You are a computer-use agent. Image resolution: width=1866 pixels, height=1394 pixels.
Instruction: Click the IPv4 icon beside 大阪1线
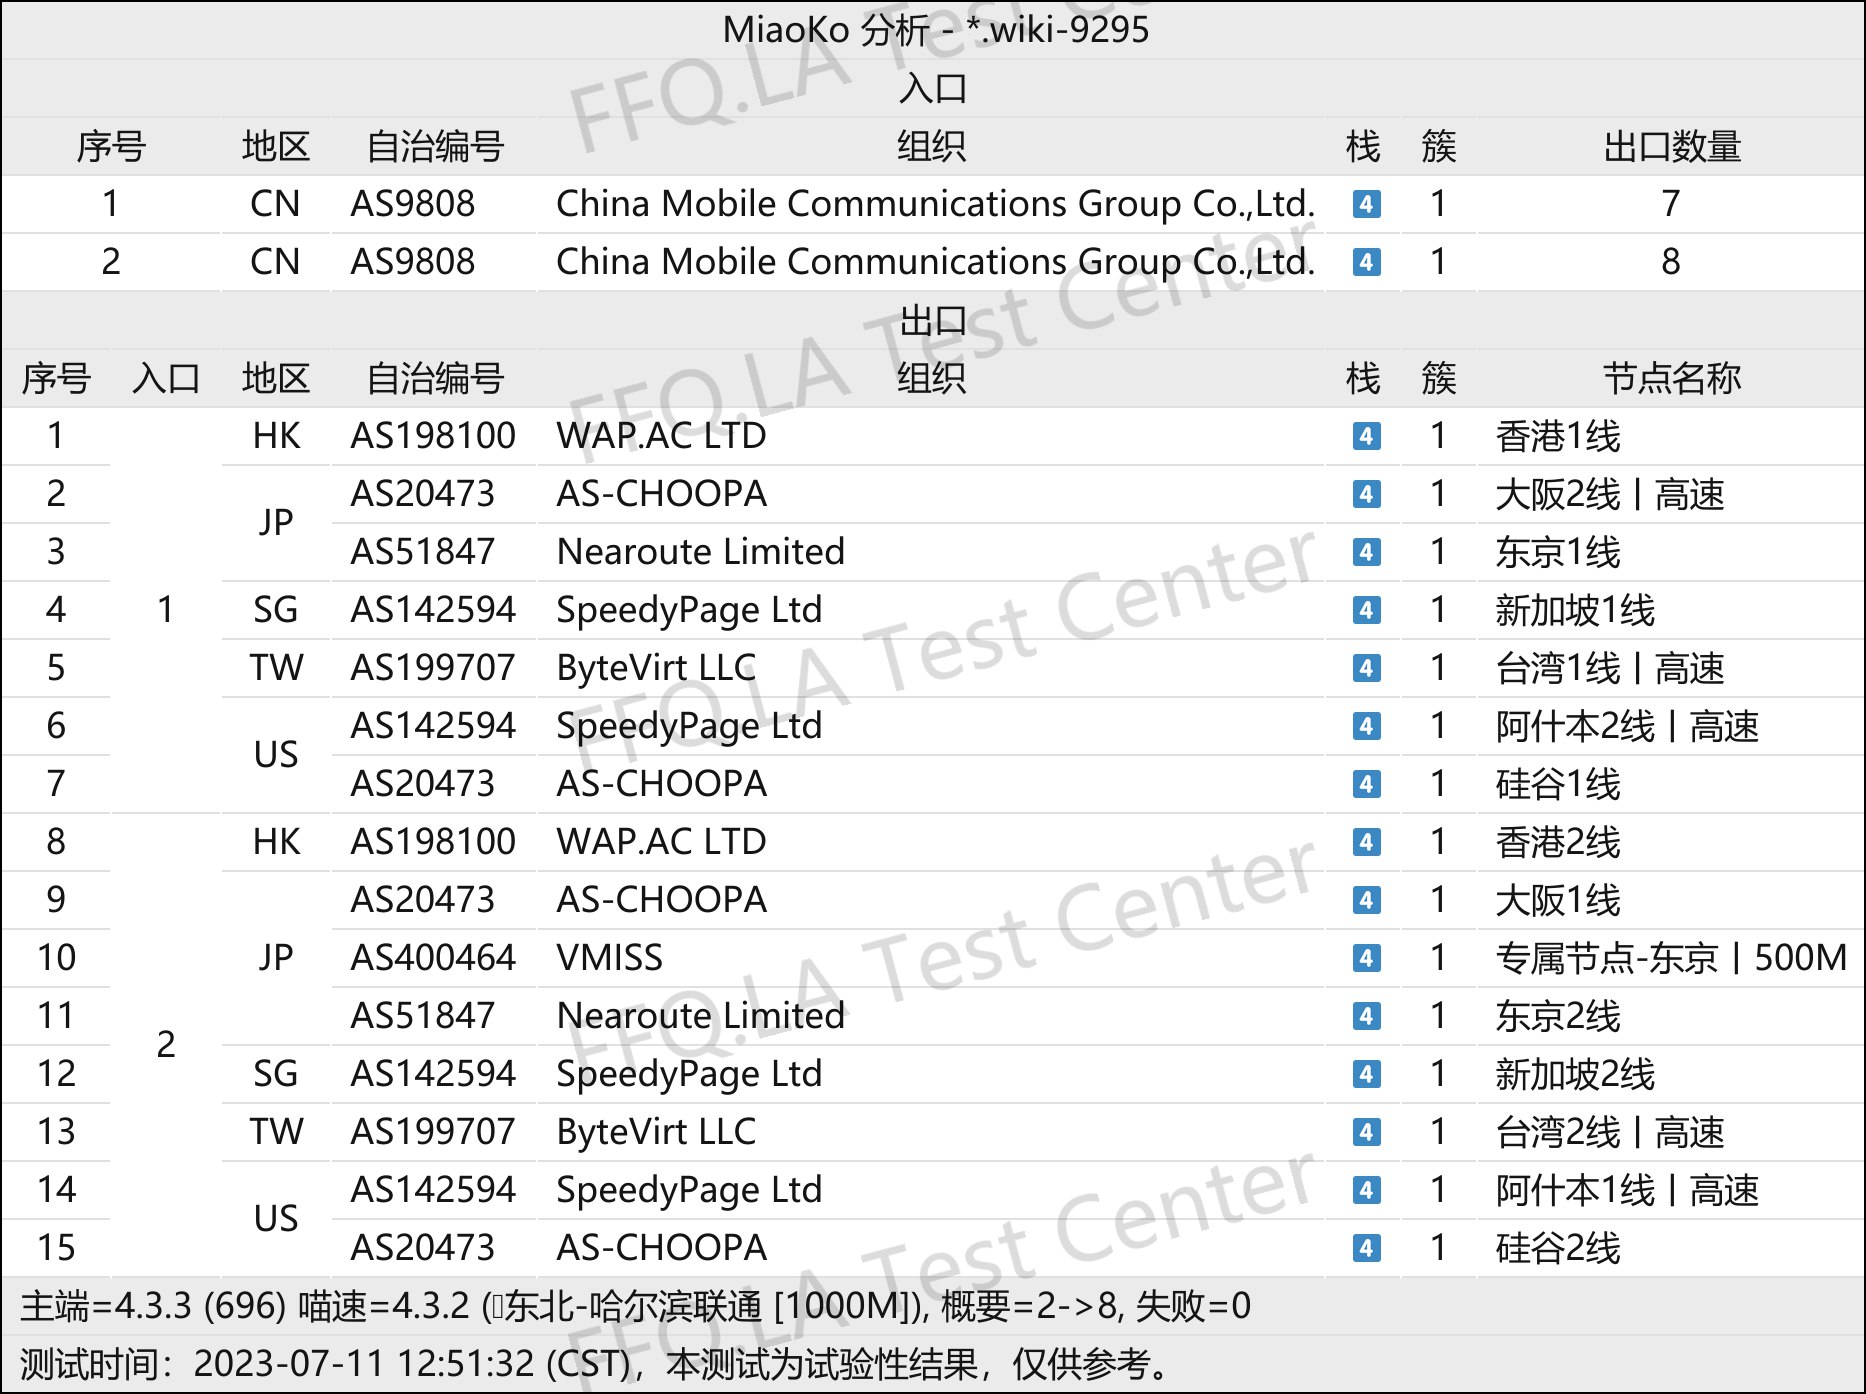pos(1366,900)
